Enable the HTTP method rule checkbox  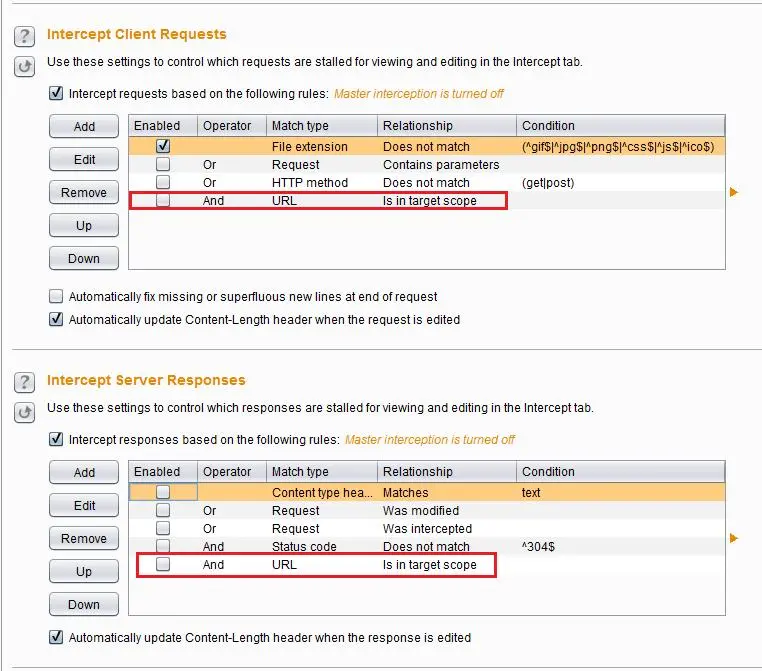pos(163,182)
